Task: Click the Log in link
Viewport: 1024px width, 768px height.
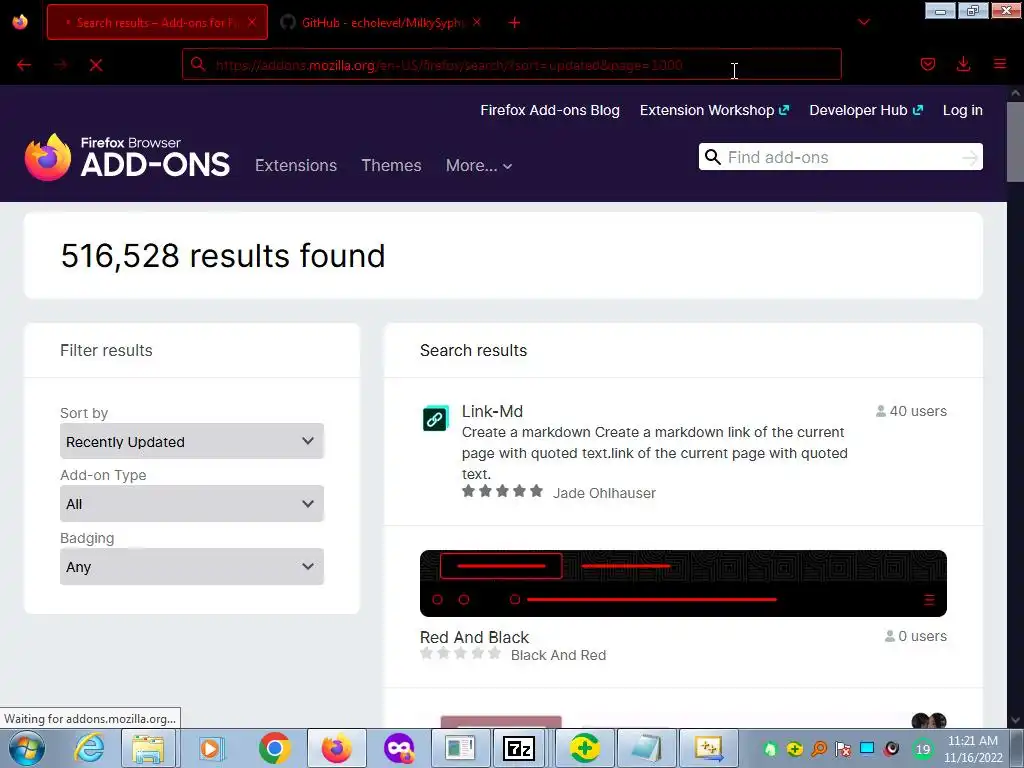Action: (963, 110)
